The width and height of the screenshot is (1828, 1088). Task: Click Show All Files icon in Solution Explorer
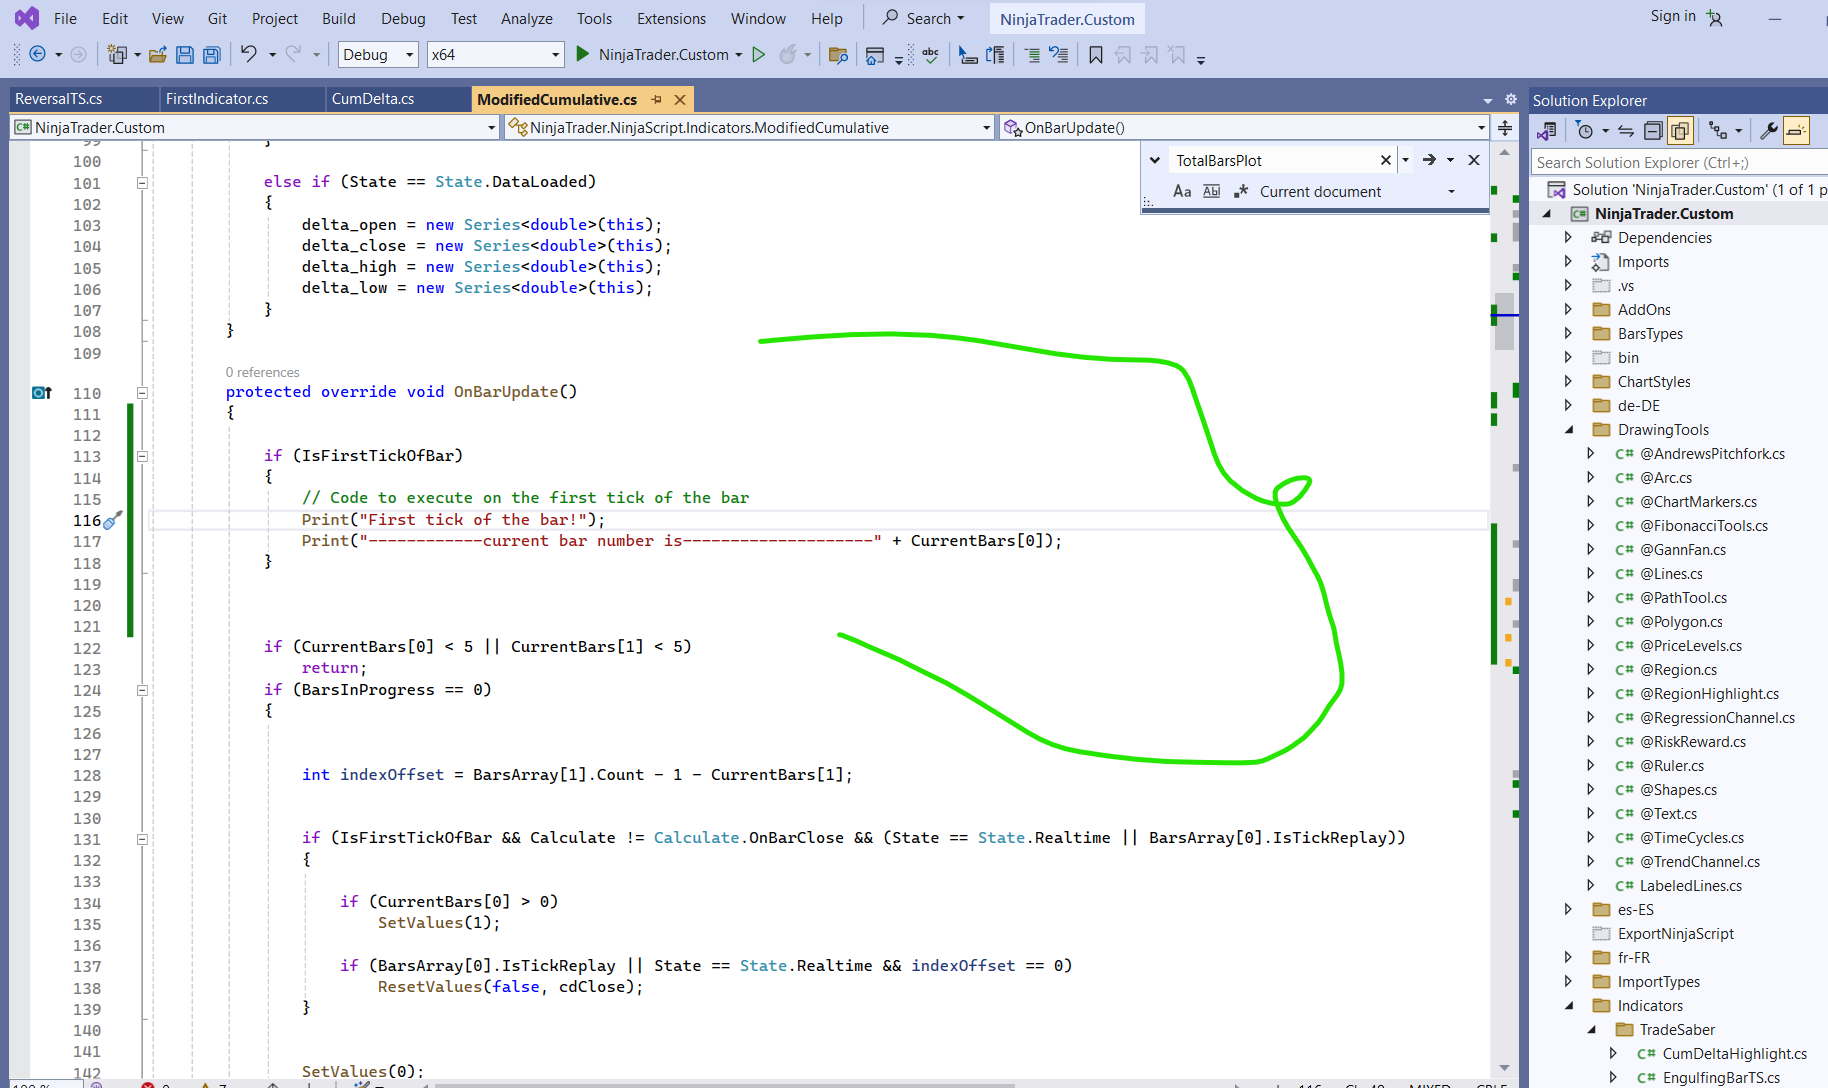pos(1680,131)
